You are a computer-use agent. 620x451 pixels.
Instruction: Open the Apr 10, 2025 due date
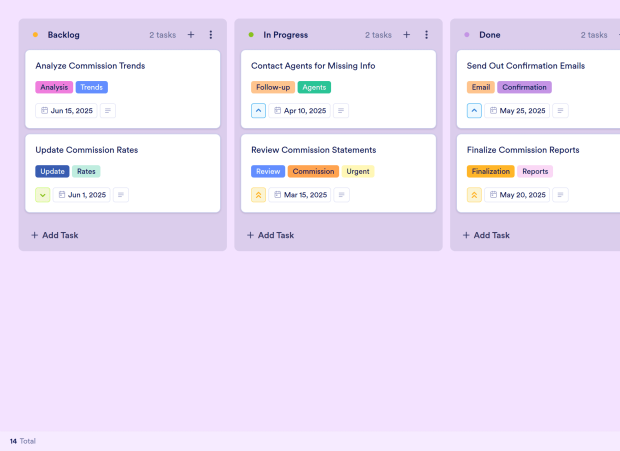300,111
